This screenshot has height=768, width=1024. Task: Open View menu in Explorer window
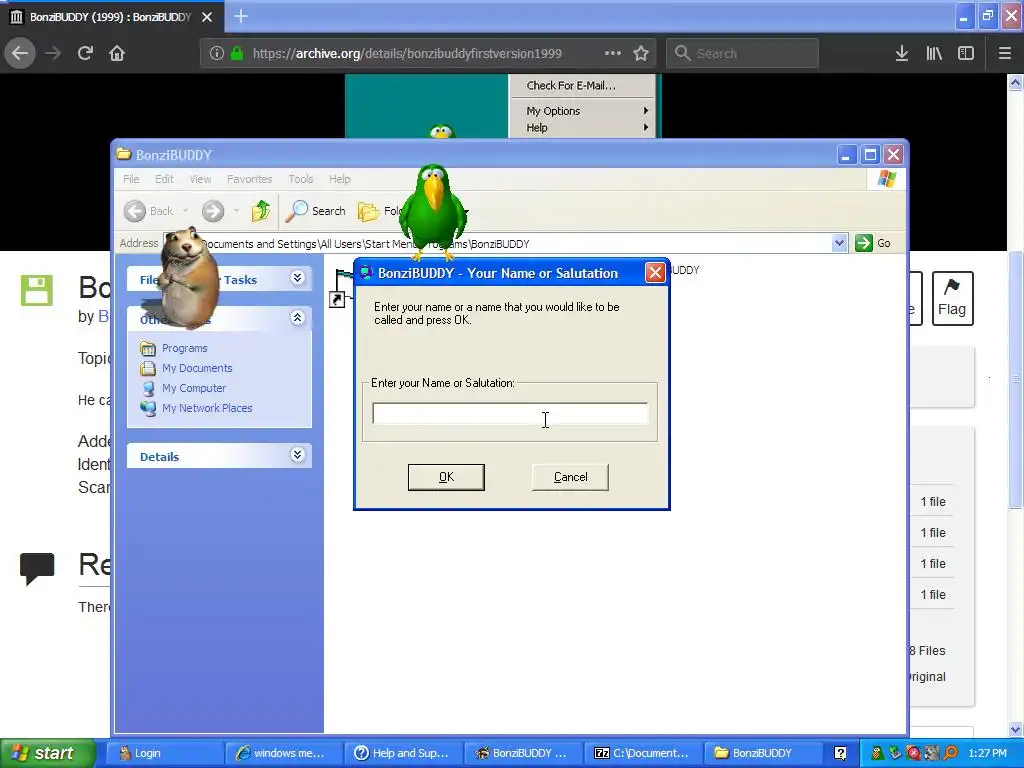click(x=200, y=179)
